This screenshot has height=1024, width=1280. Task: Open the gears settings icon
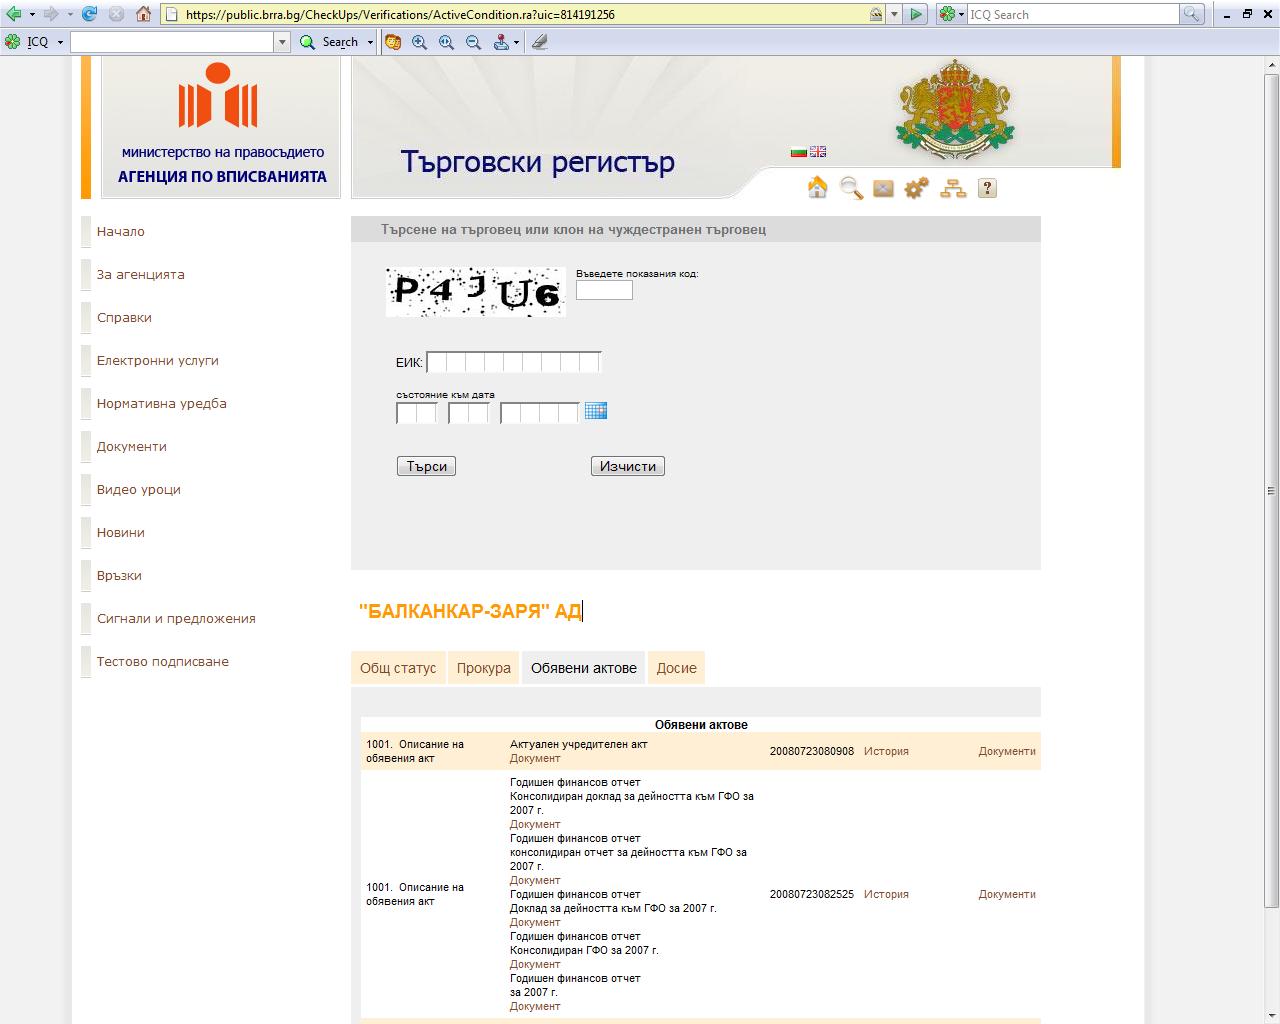coord(916,188)
